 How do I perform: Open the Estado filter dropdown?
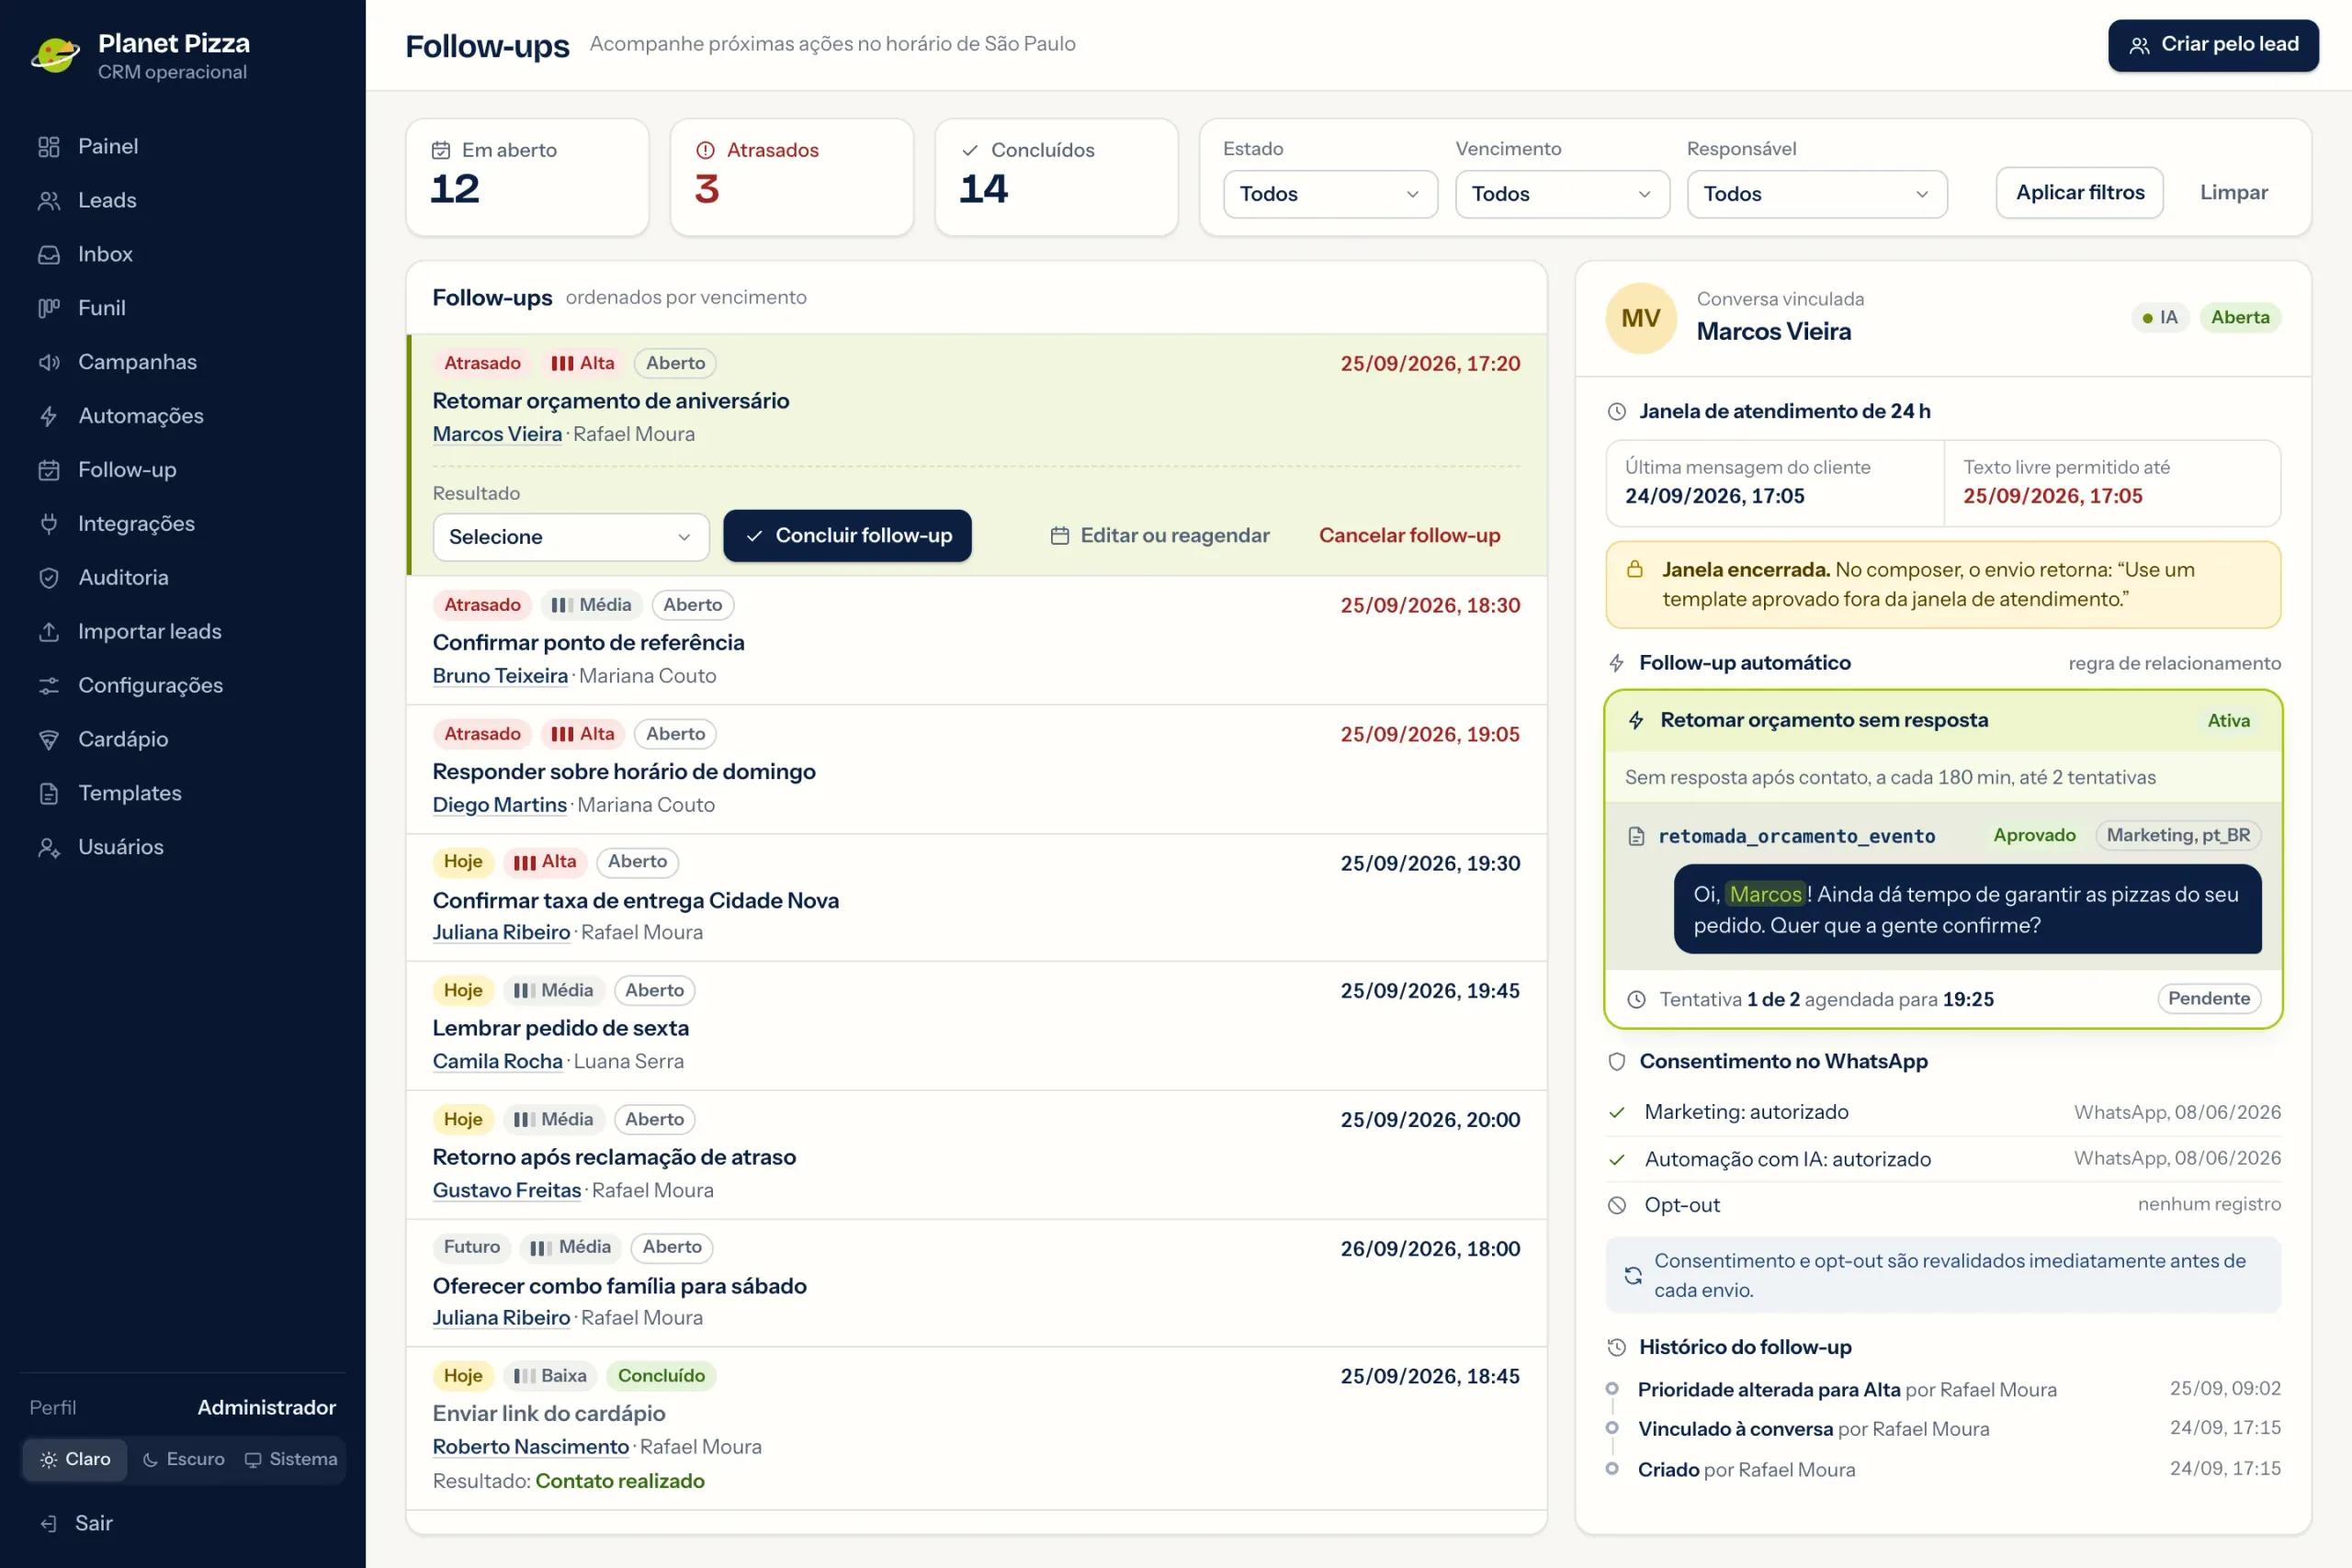pos(1330,194)
